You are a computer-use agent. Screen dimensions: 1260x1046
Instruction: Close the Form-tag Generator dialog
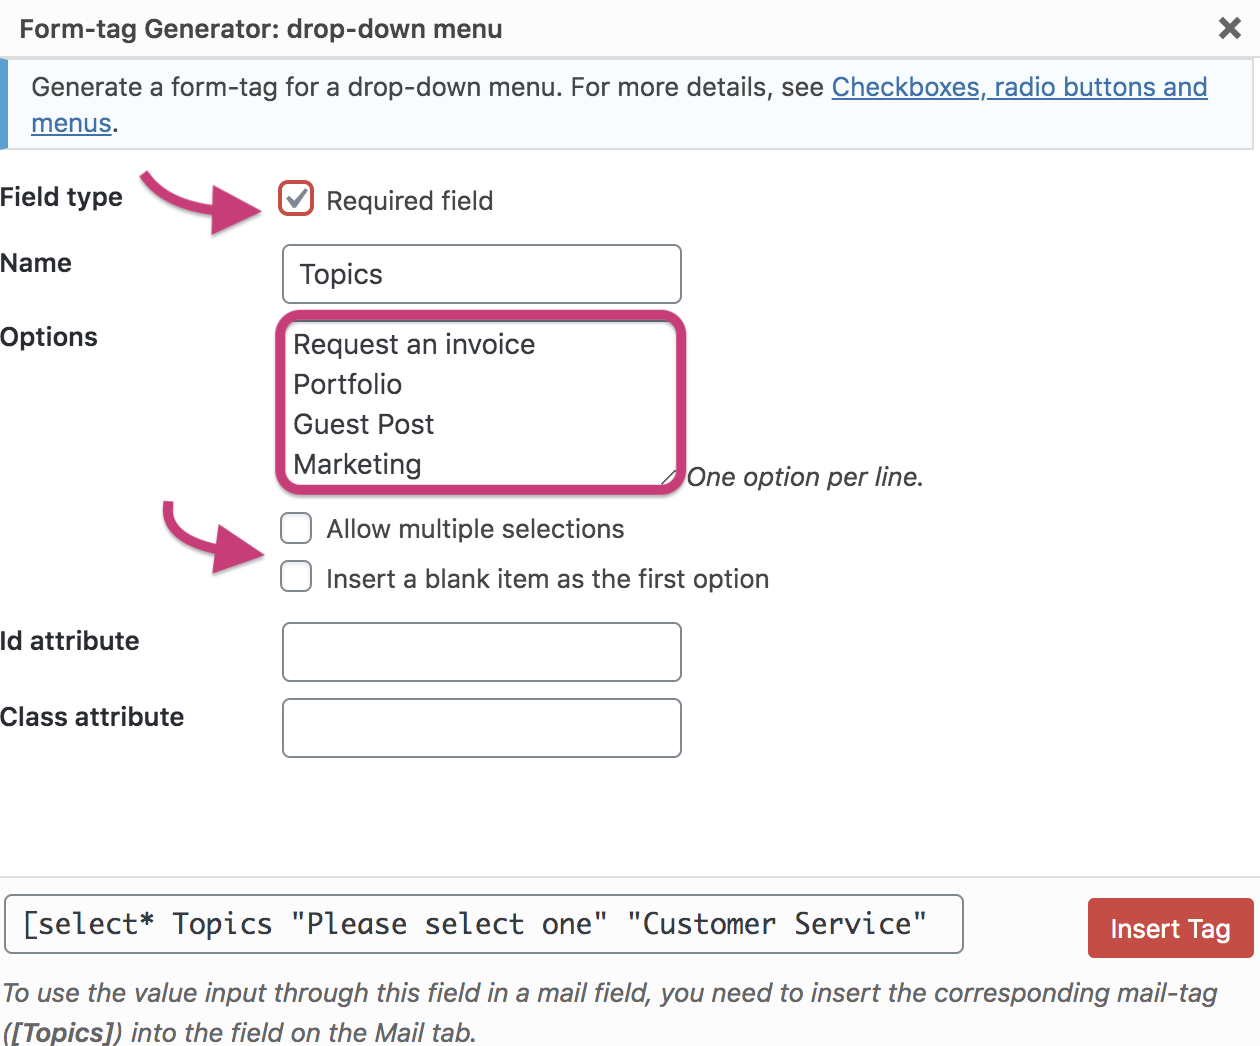pyautogui.click(x=1229, y=28)
